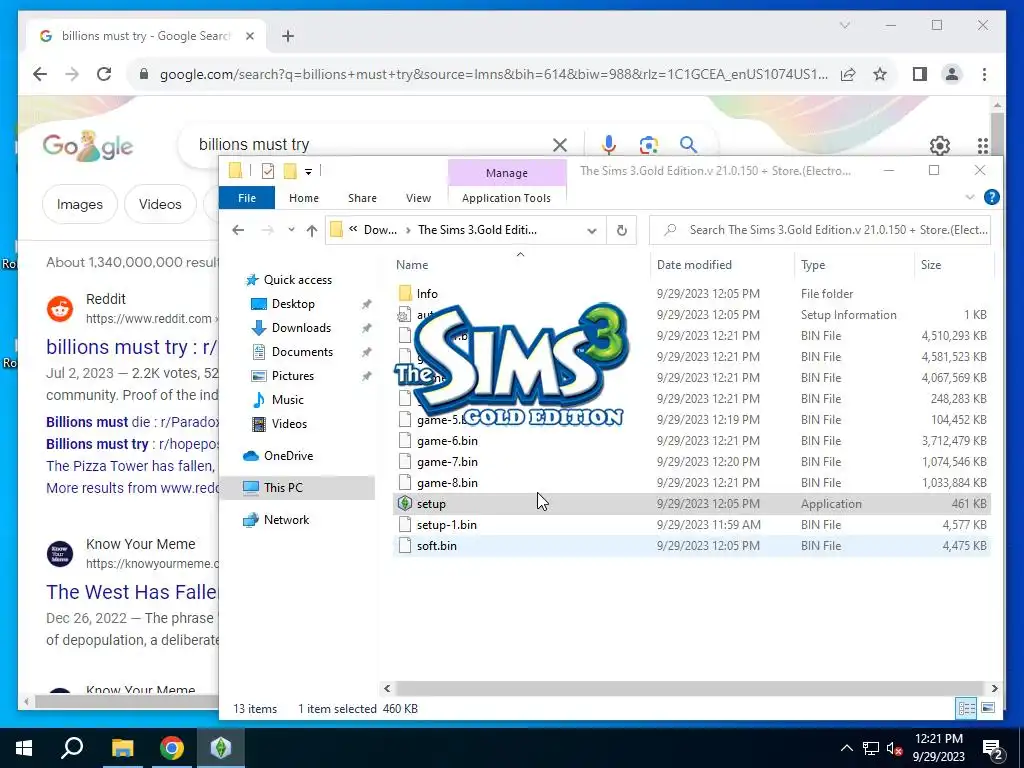Open Downloads in navigation pane
Image resolution: width=1024 pixels, height=768 pixels.
[x=301, y=328]
